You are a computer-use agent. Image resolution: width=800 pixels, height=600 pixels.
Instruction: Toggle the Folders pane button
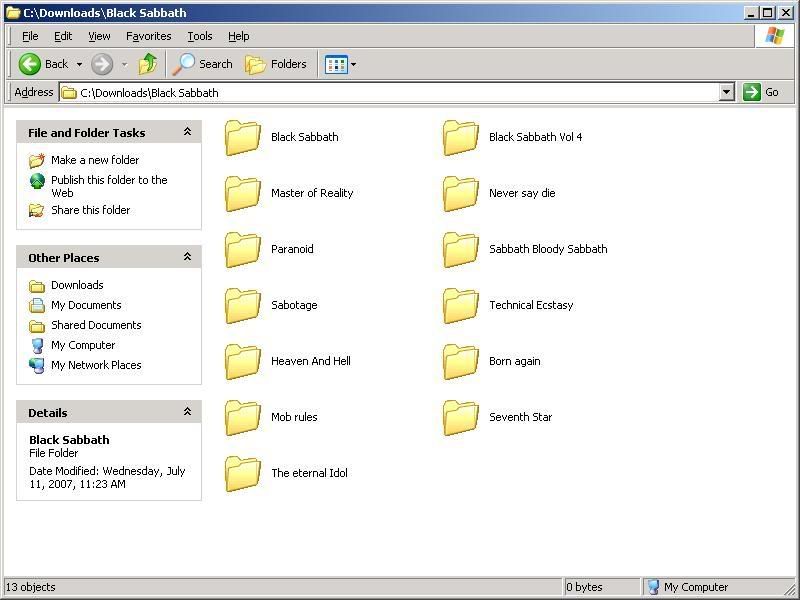coord(276,64)
